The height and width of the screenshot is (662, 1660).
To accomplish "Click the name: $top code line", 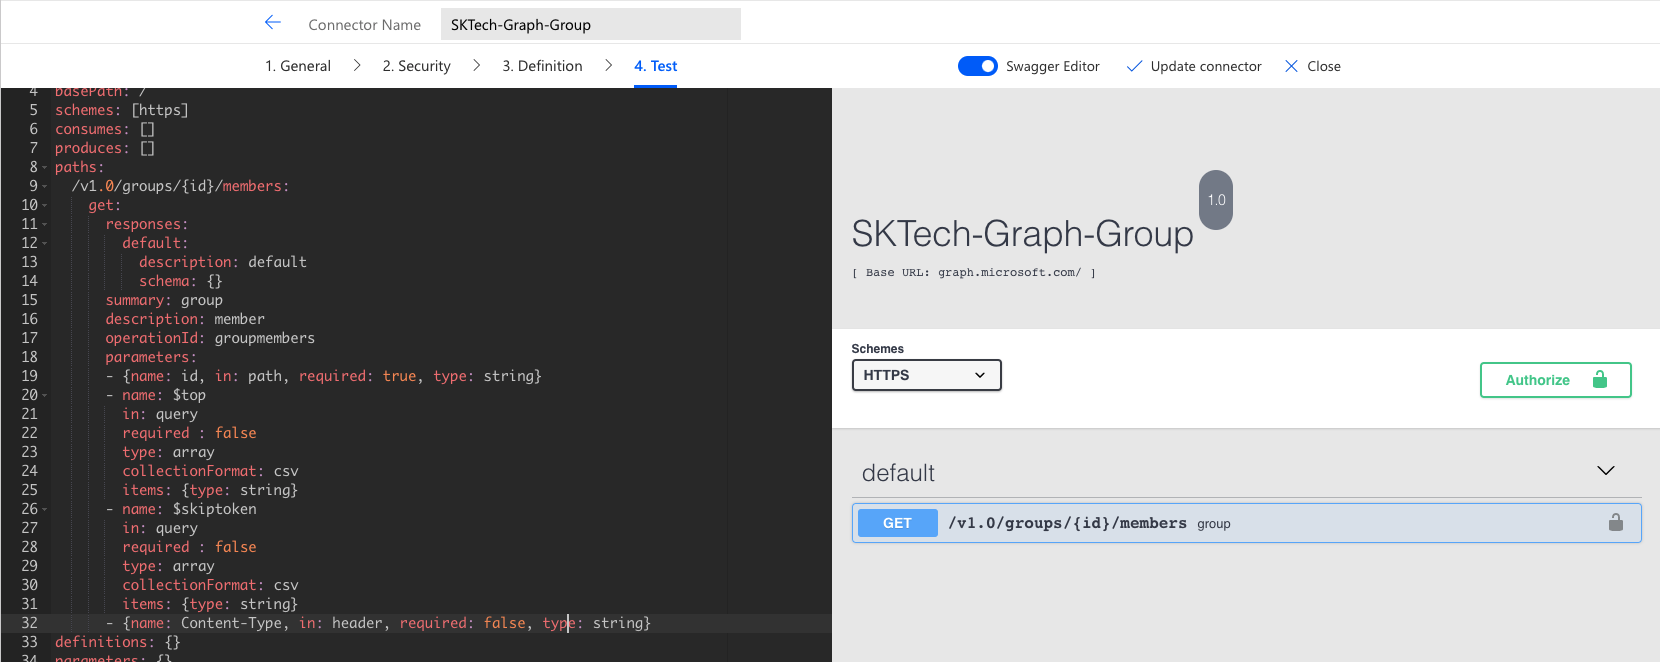I will pyautogui.click(x=156, y=395).
